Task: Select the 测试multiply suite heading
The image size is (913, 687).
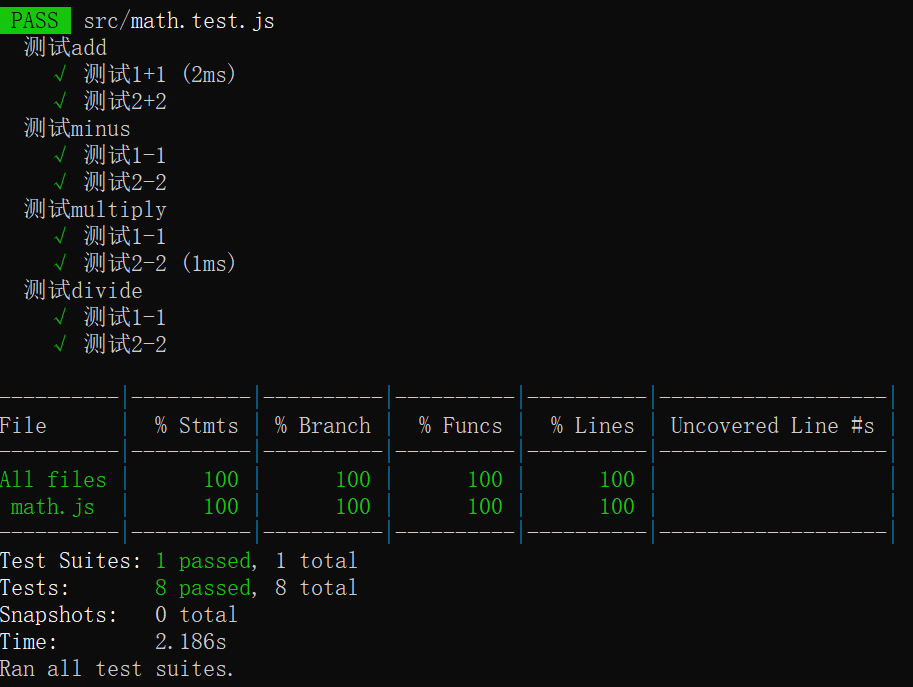Action: point(95,209)
